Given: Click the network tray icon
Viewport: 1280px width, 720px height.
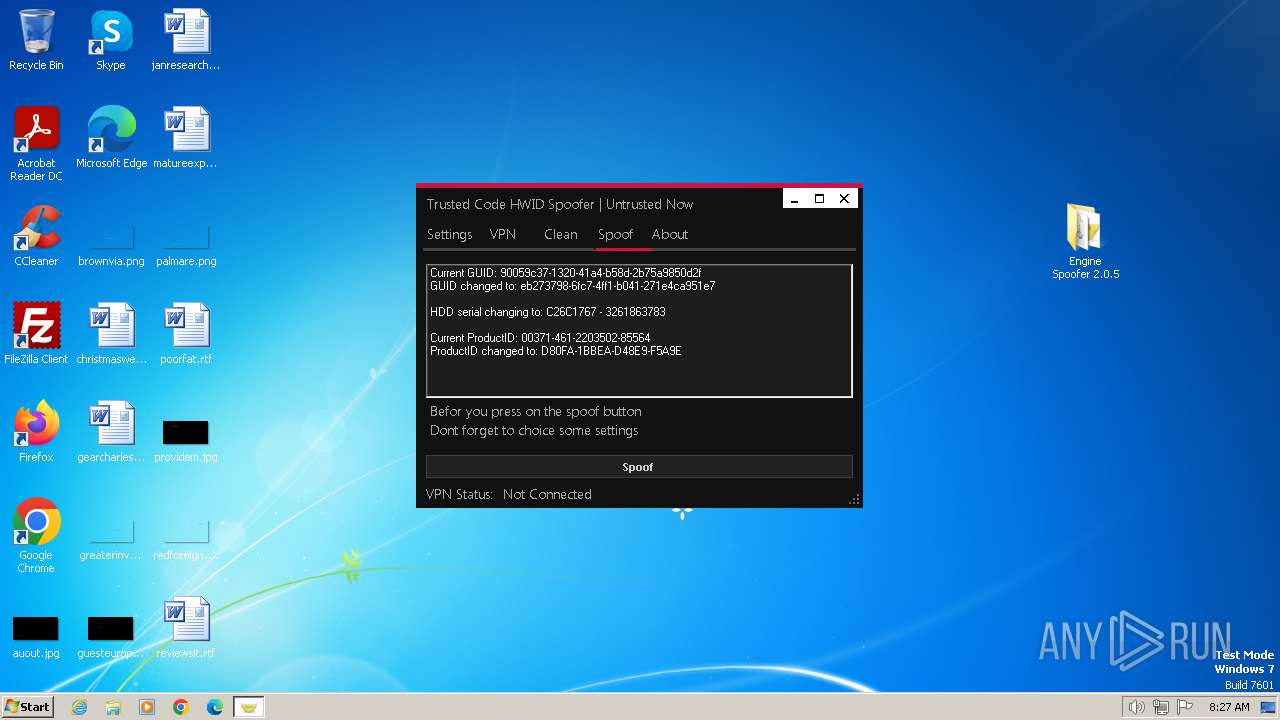Looking at the screenshot, I should pos(1161,707).
